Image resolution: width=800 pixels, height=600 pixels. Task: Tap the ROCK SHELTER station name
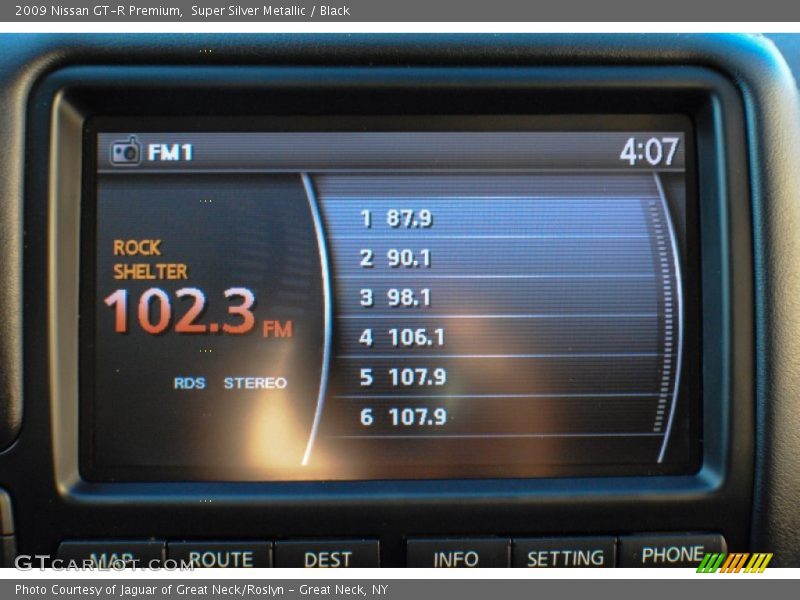pos(150,260)
